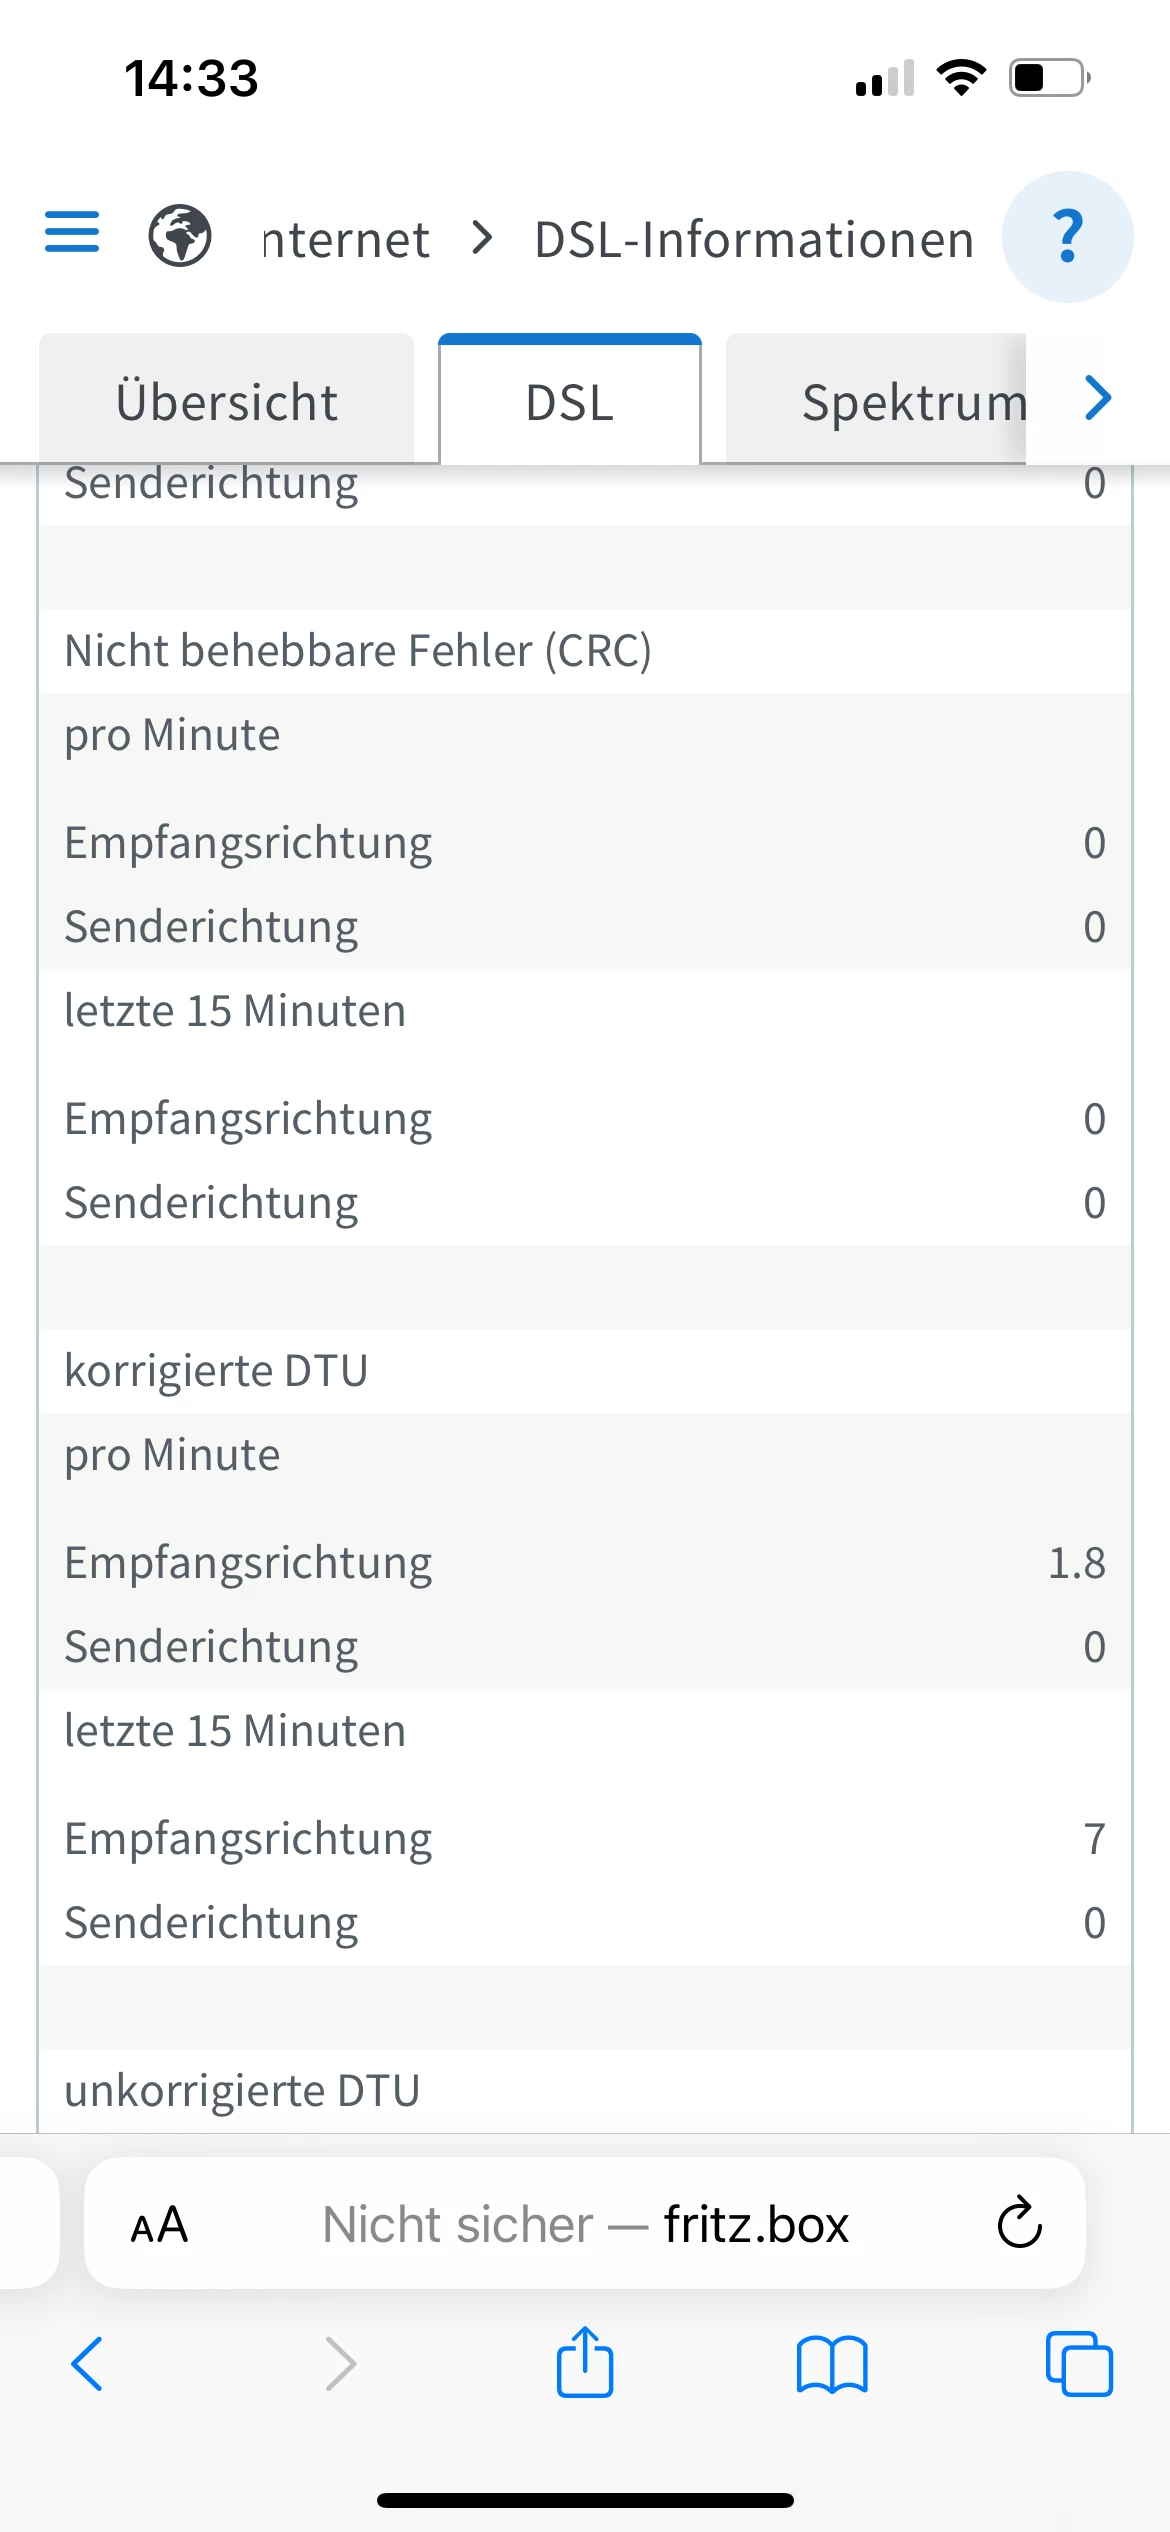Viewport: 1170px width, 2532px height.
Task: Show open tabs overview in Safari
Action: pos(1078,2365)
